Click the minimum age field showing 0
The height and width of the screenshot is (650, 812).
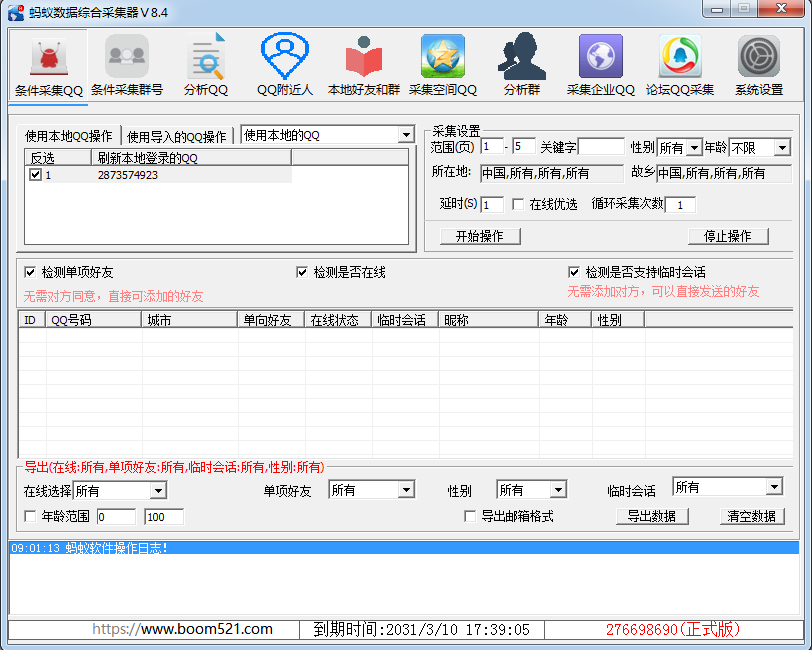[116, 516]
